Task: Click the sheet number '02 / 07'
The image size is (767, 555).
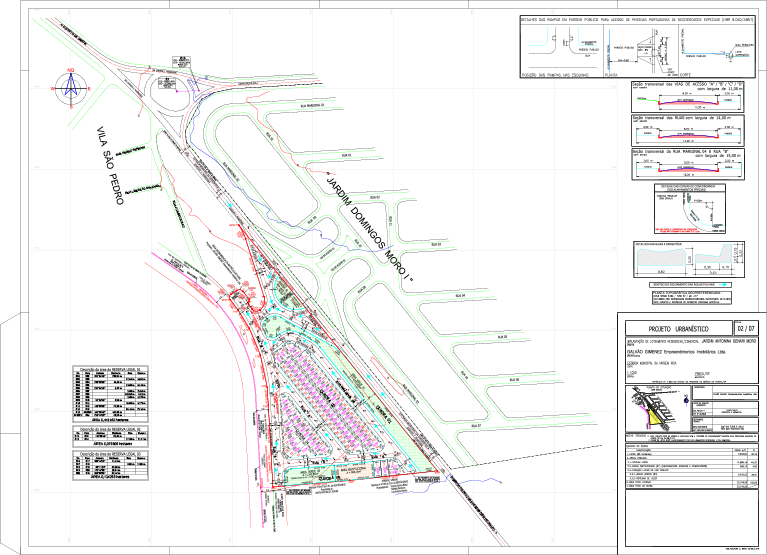Action: pos(745,328)
